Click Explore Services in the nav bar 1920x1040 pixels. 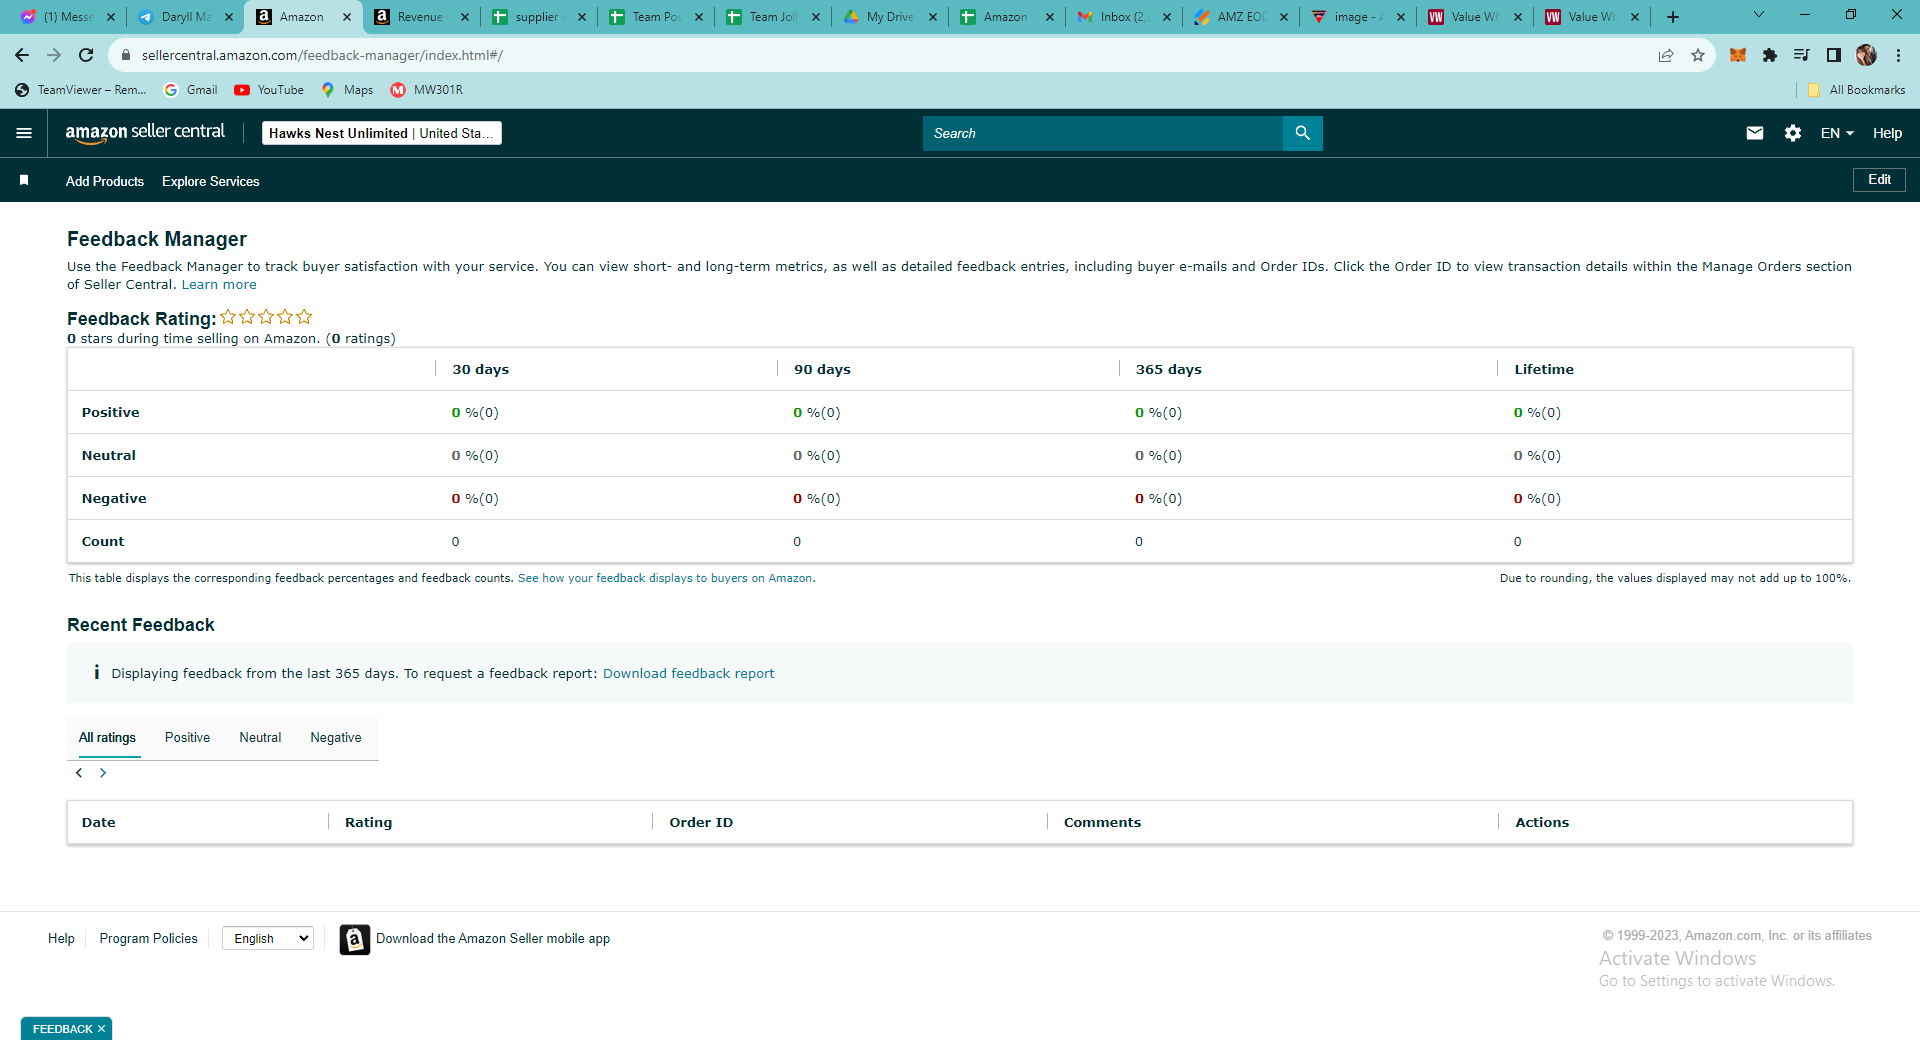210,181
